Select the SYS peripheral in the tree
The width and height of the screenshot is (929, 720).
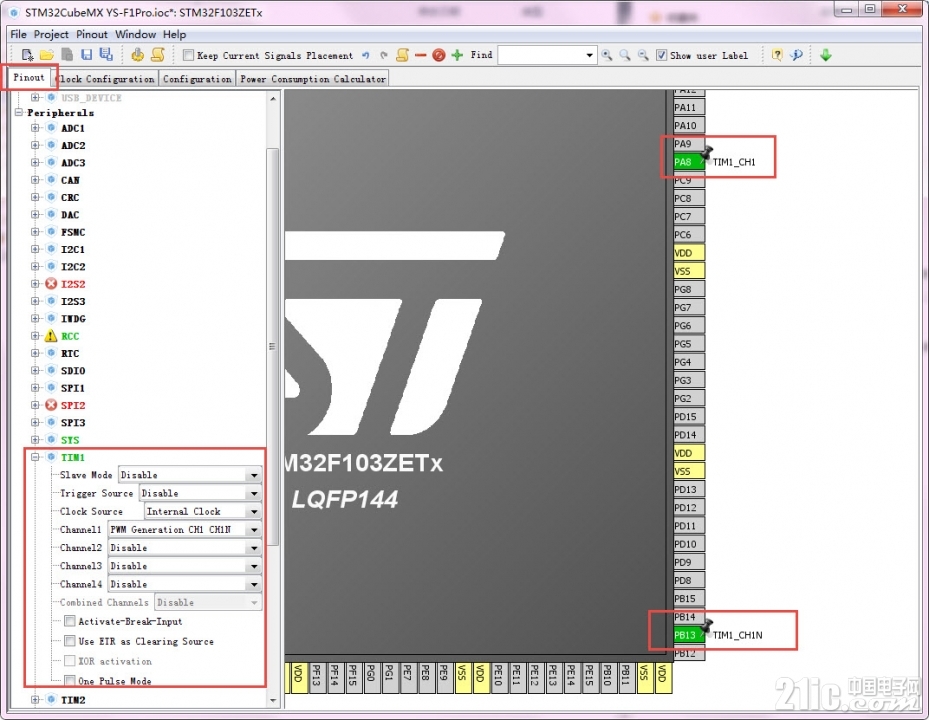point(70,440)
